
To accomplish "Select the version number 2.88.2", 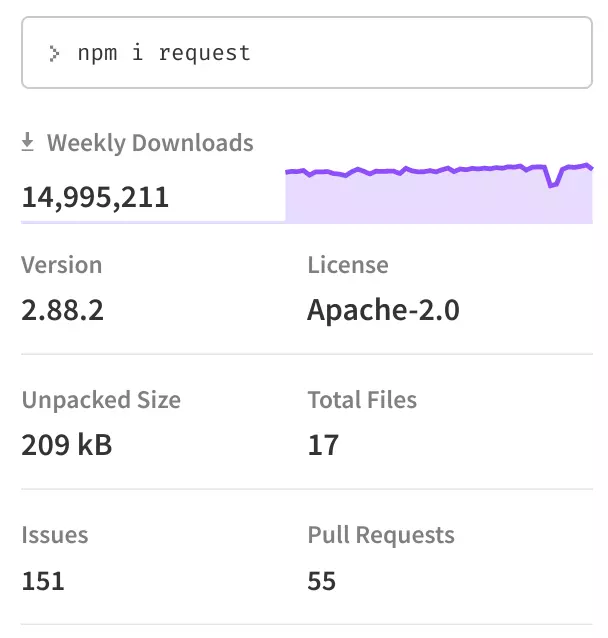I will point(63,311).
